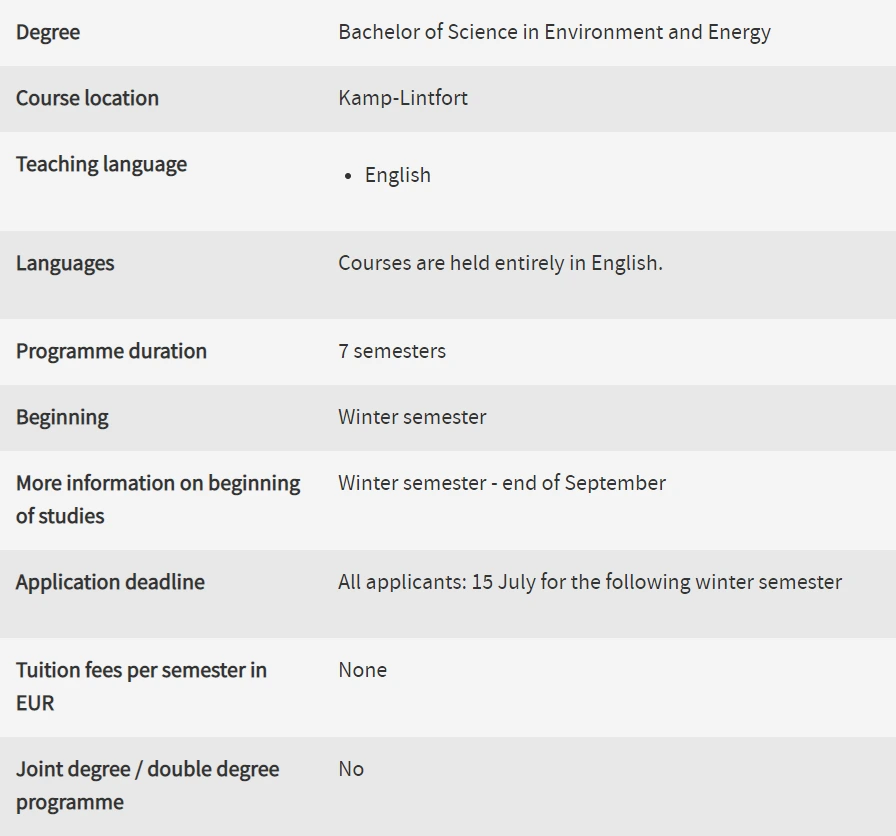Click the Application deadline label
The width and height of the screenshot is (896, 836).
click(x=110, y=582)
